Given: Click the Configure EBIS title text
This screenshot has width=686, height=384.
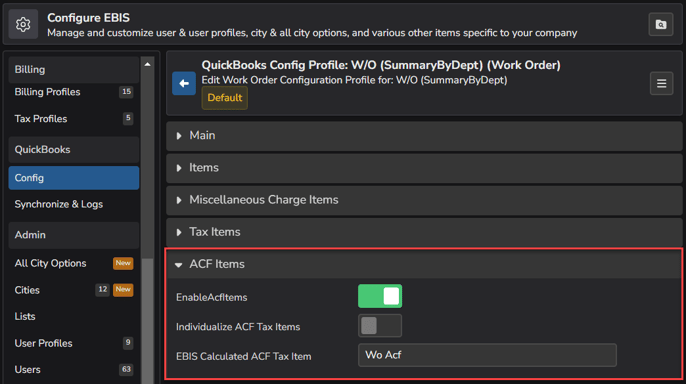Looking at the screenshot, I should (88, 18).
